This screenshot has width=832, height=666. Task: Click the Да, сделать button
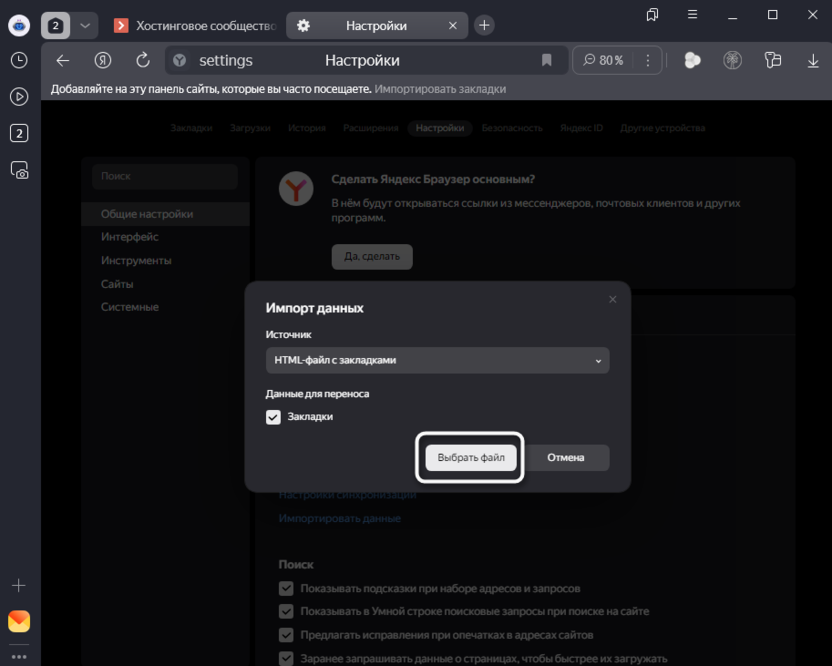[372, 256]
